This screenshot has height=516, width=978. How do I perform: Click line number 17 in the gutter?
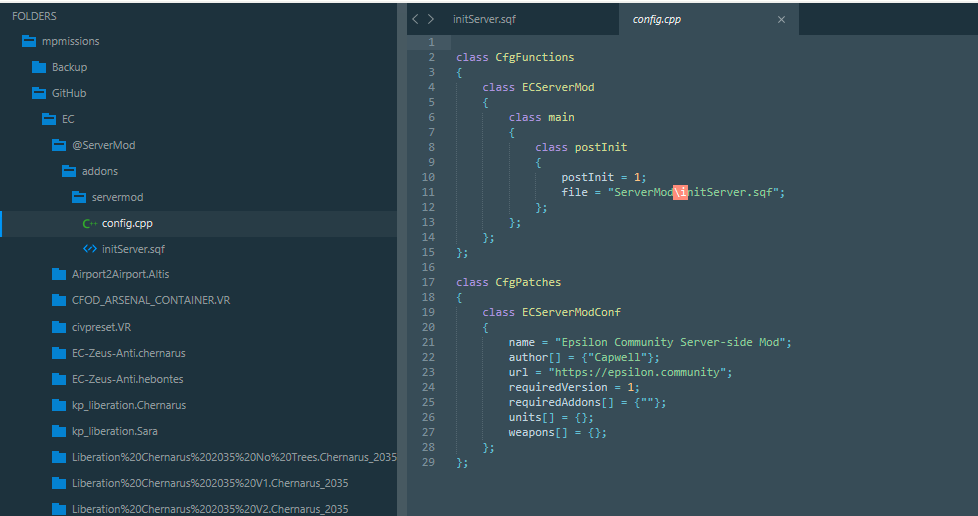428,282
